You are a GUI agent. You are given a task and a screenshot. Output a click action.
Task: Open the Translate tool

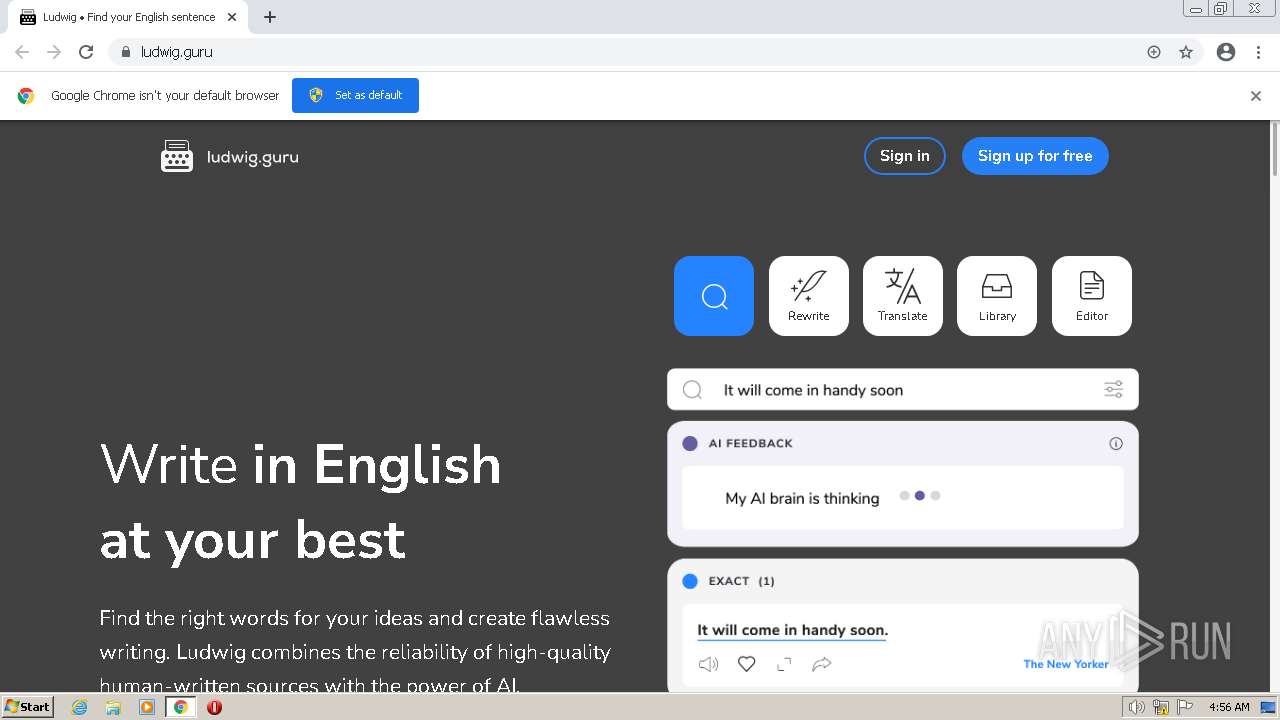click(903, 296)
